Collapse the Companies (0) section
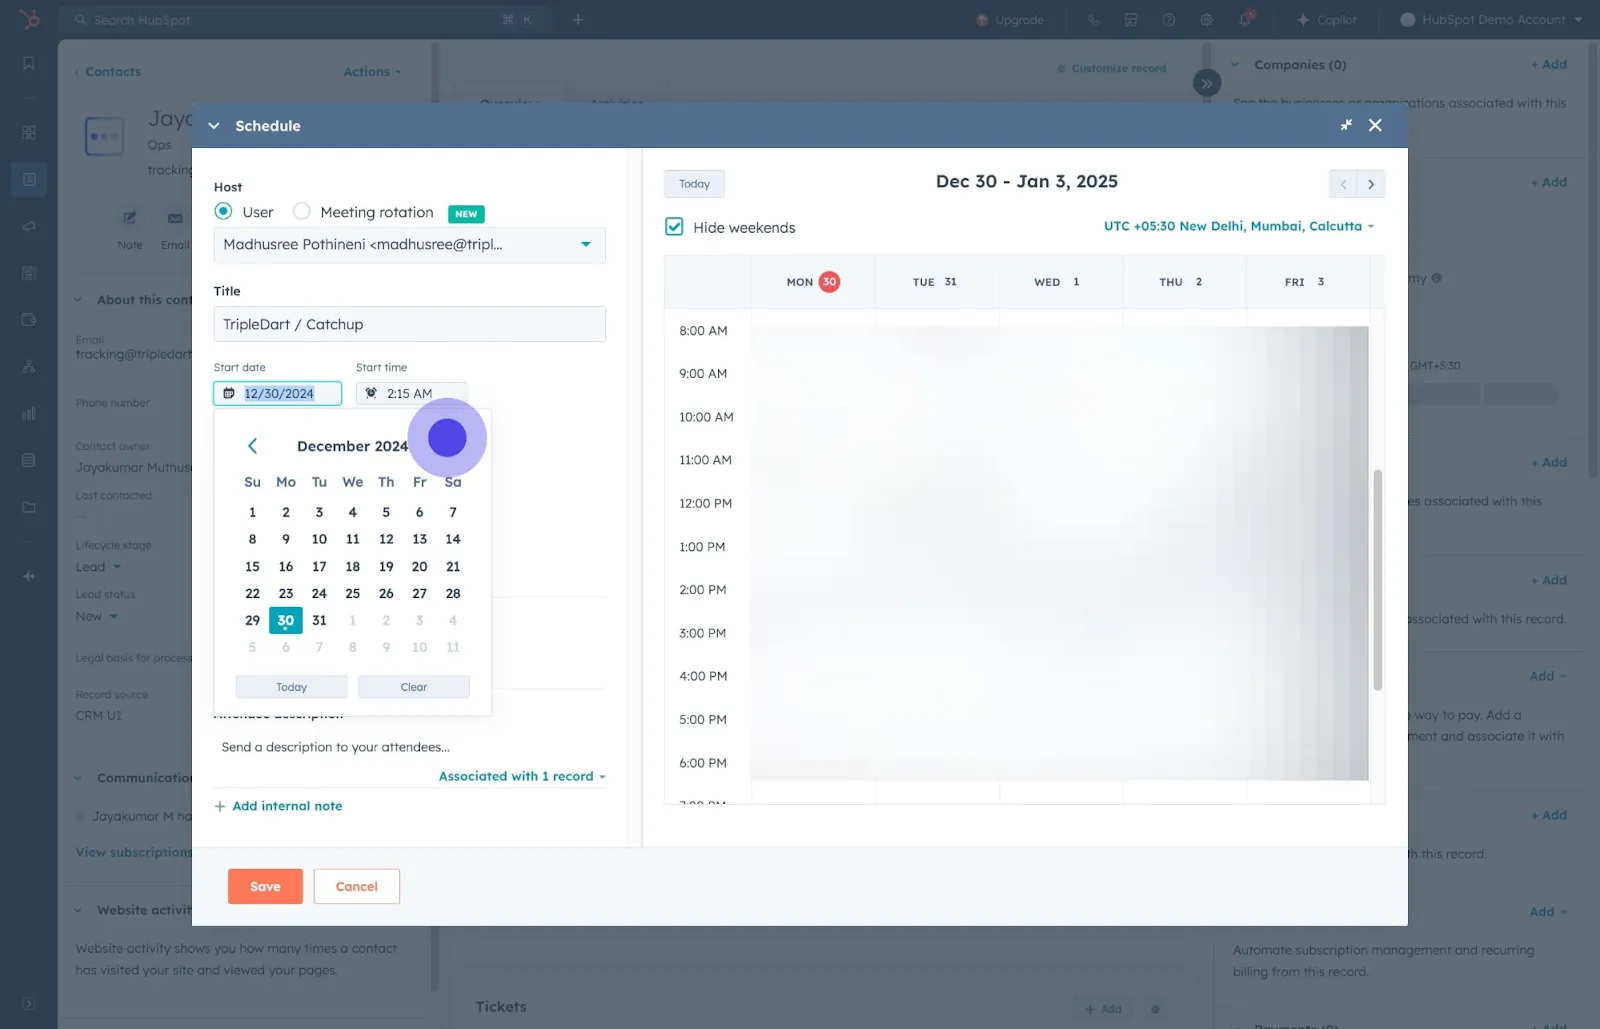Image resolution: width=1600 pixels, height=1029 pixels. click(1235, 65)
